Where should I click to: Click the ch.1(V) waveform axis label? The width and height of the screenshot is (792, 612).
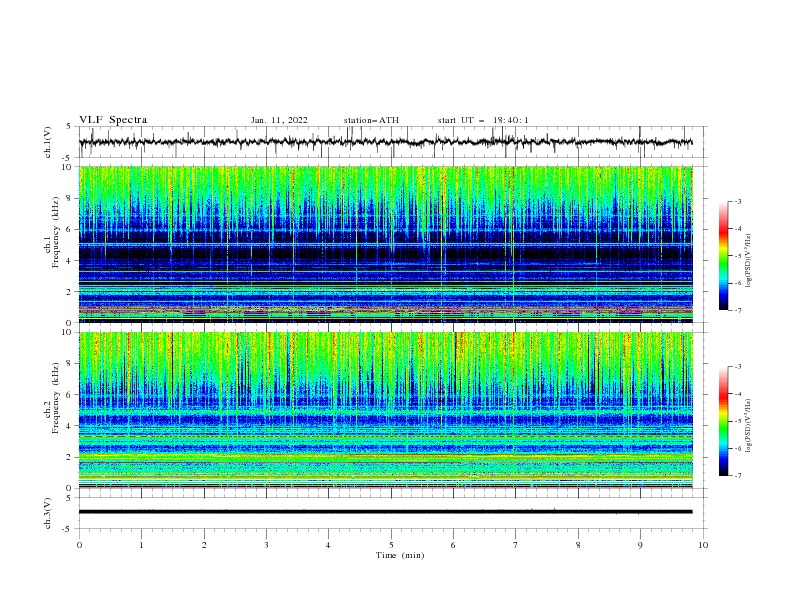pyautogui.click(x=48, y=142)
